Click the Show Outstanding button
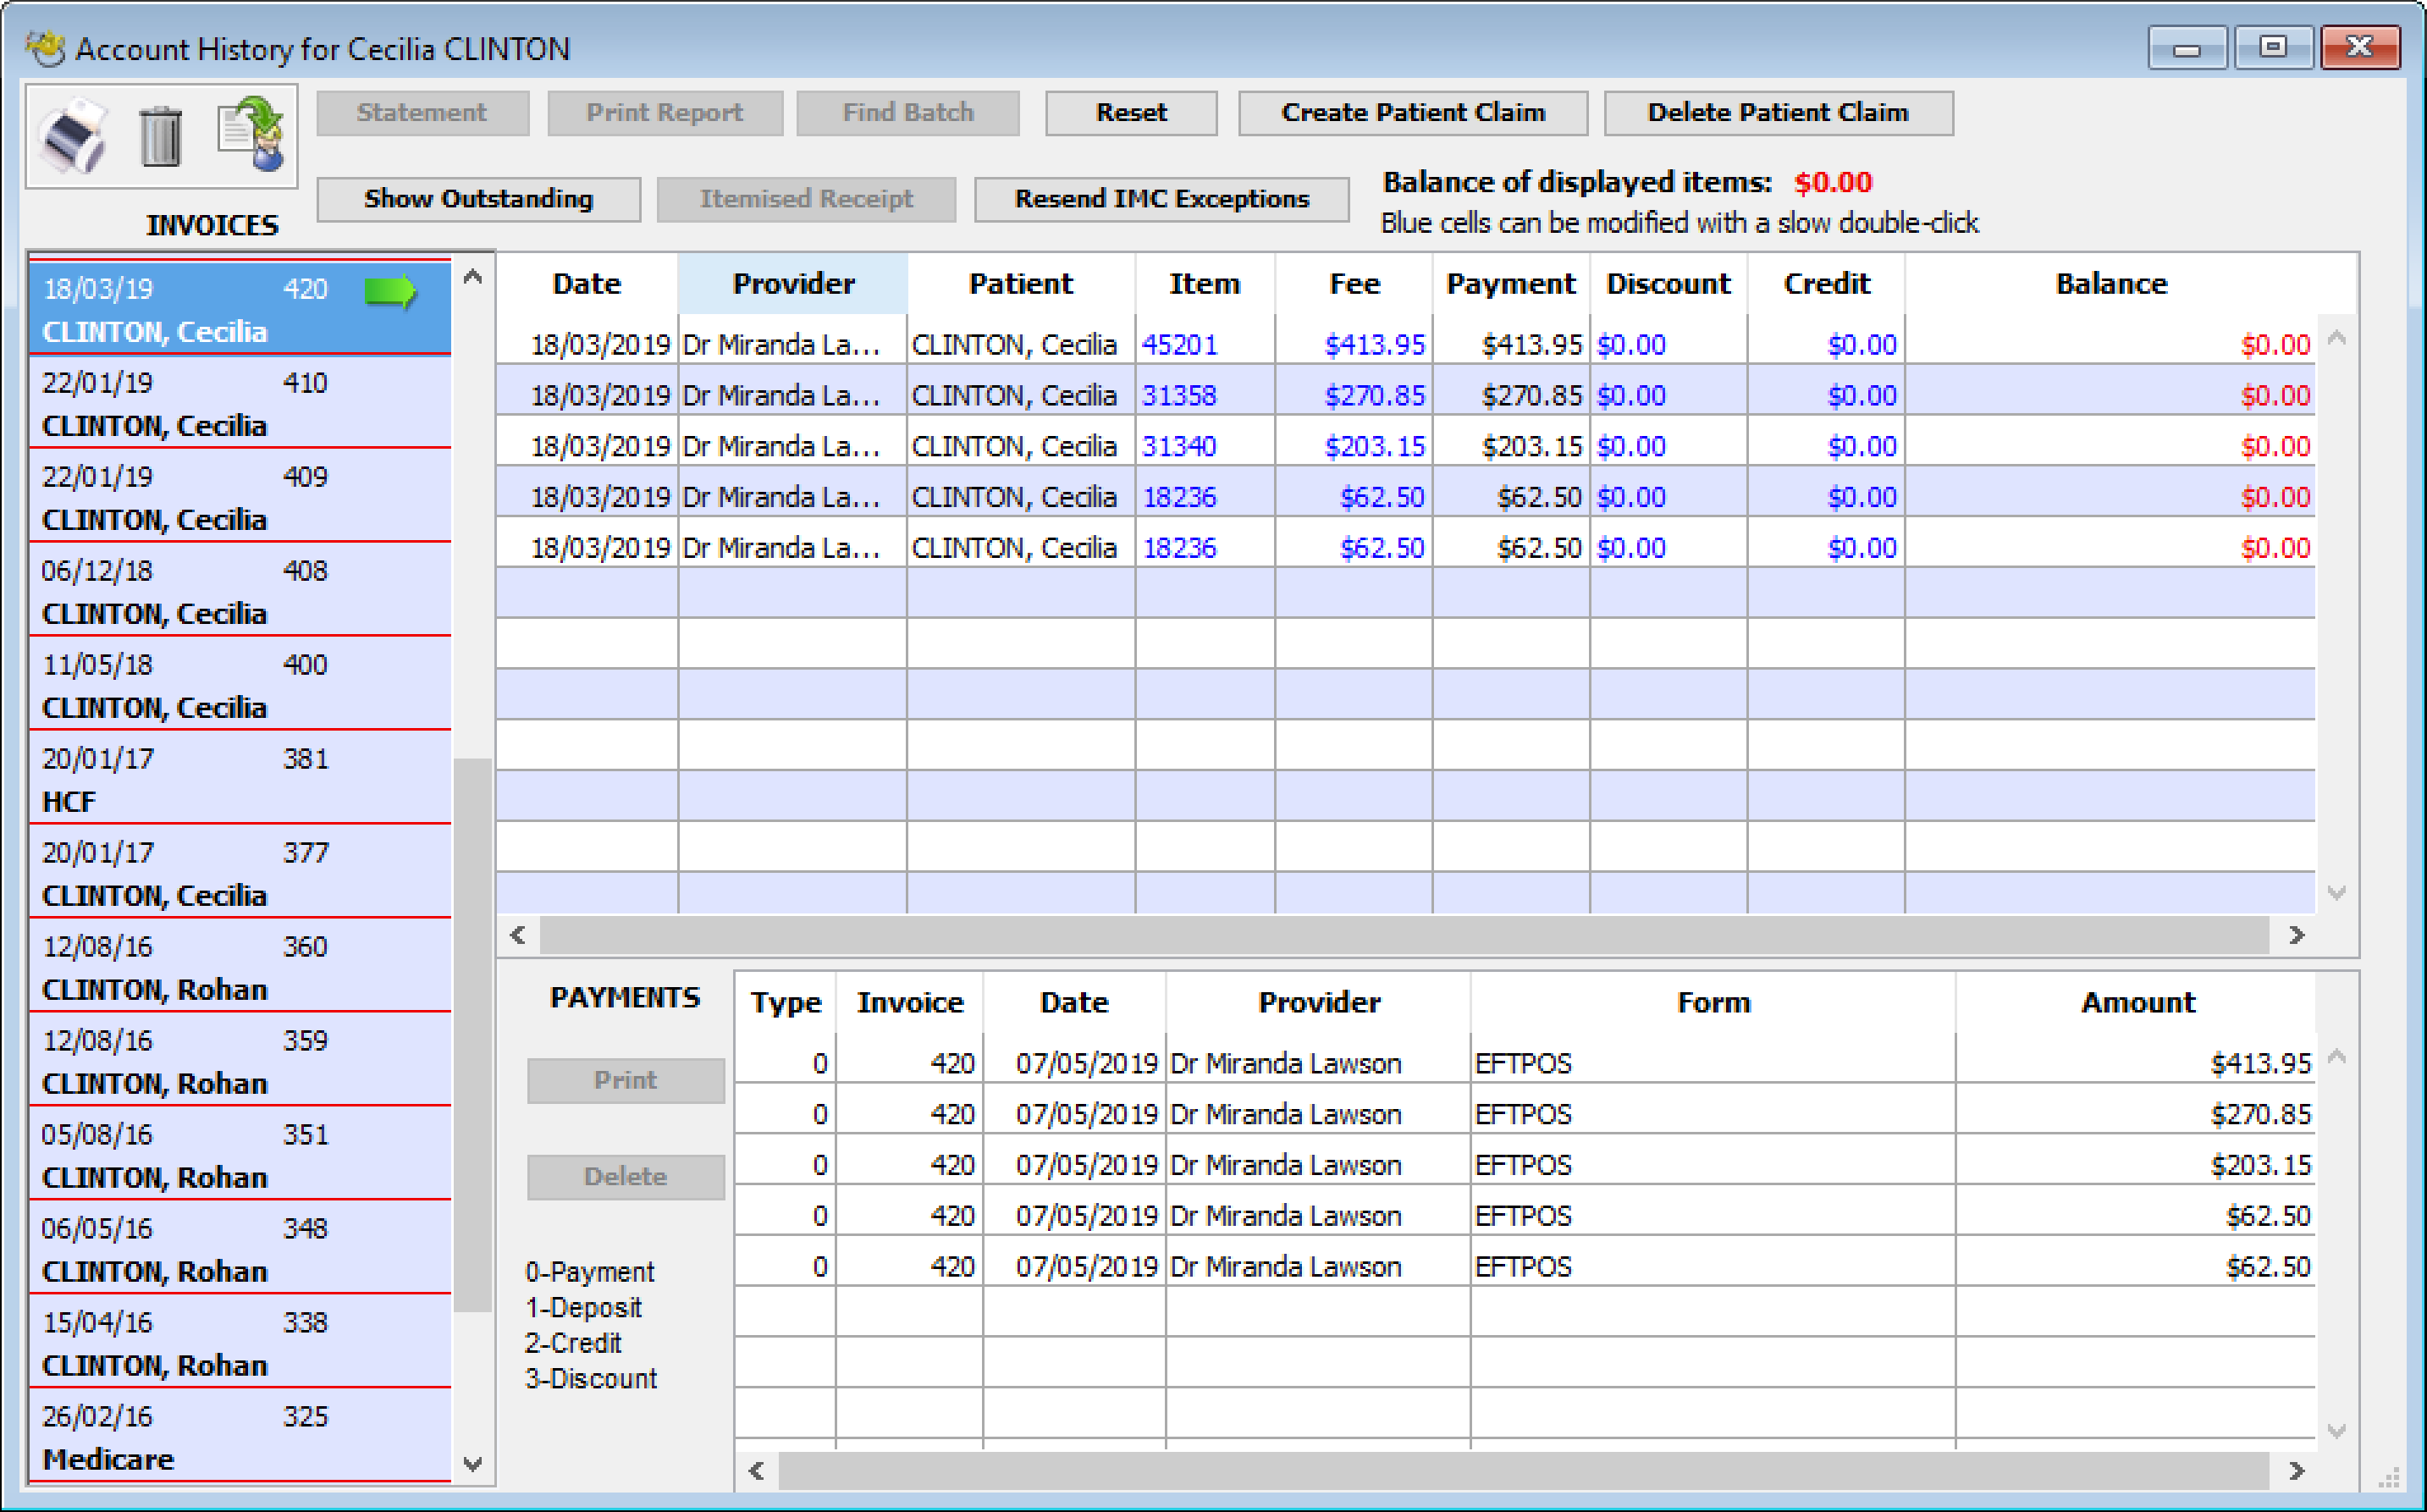The width and height of the screenshot is (2427, 1512). tap(479, 199)
